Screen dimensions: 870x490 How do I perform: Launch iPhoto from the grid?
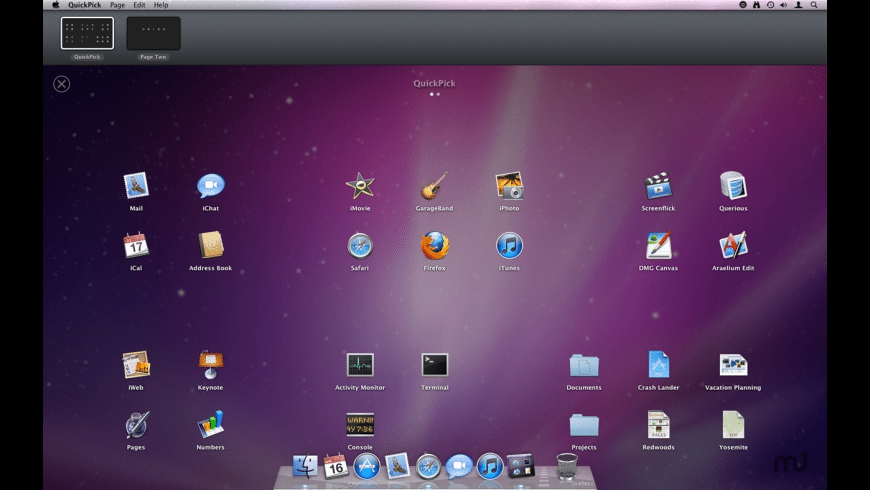click(x=509, y=185)
